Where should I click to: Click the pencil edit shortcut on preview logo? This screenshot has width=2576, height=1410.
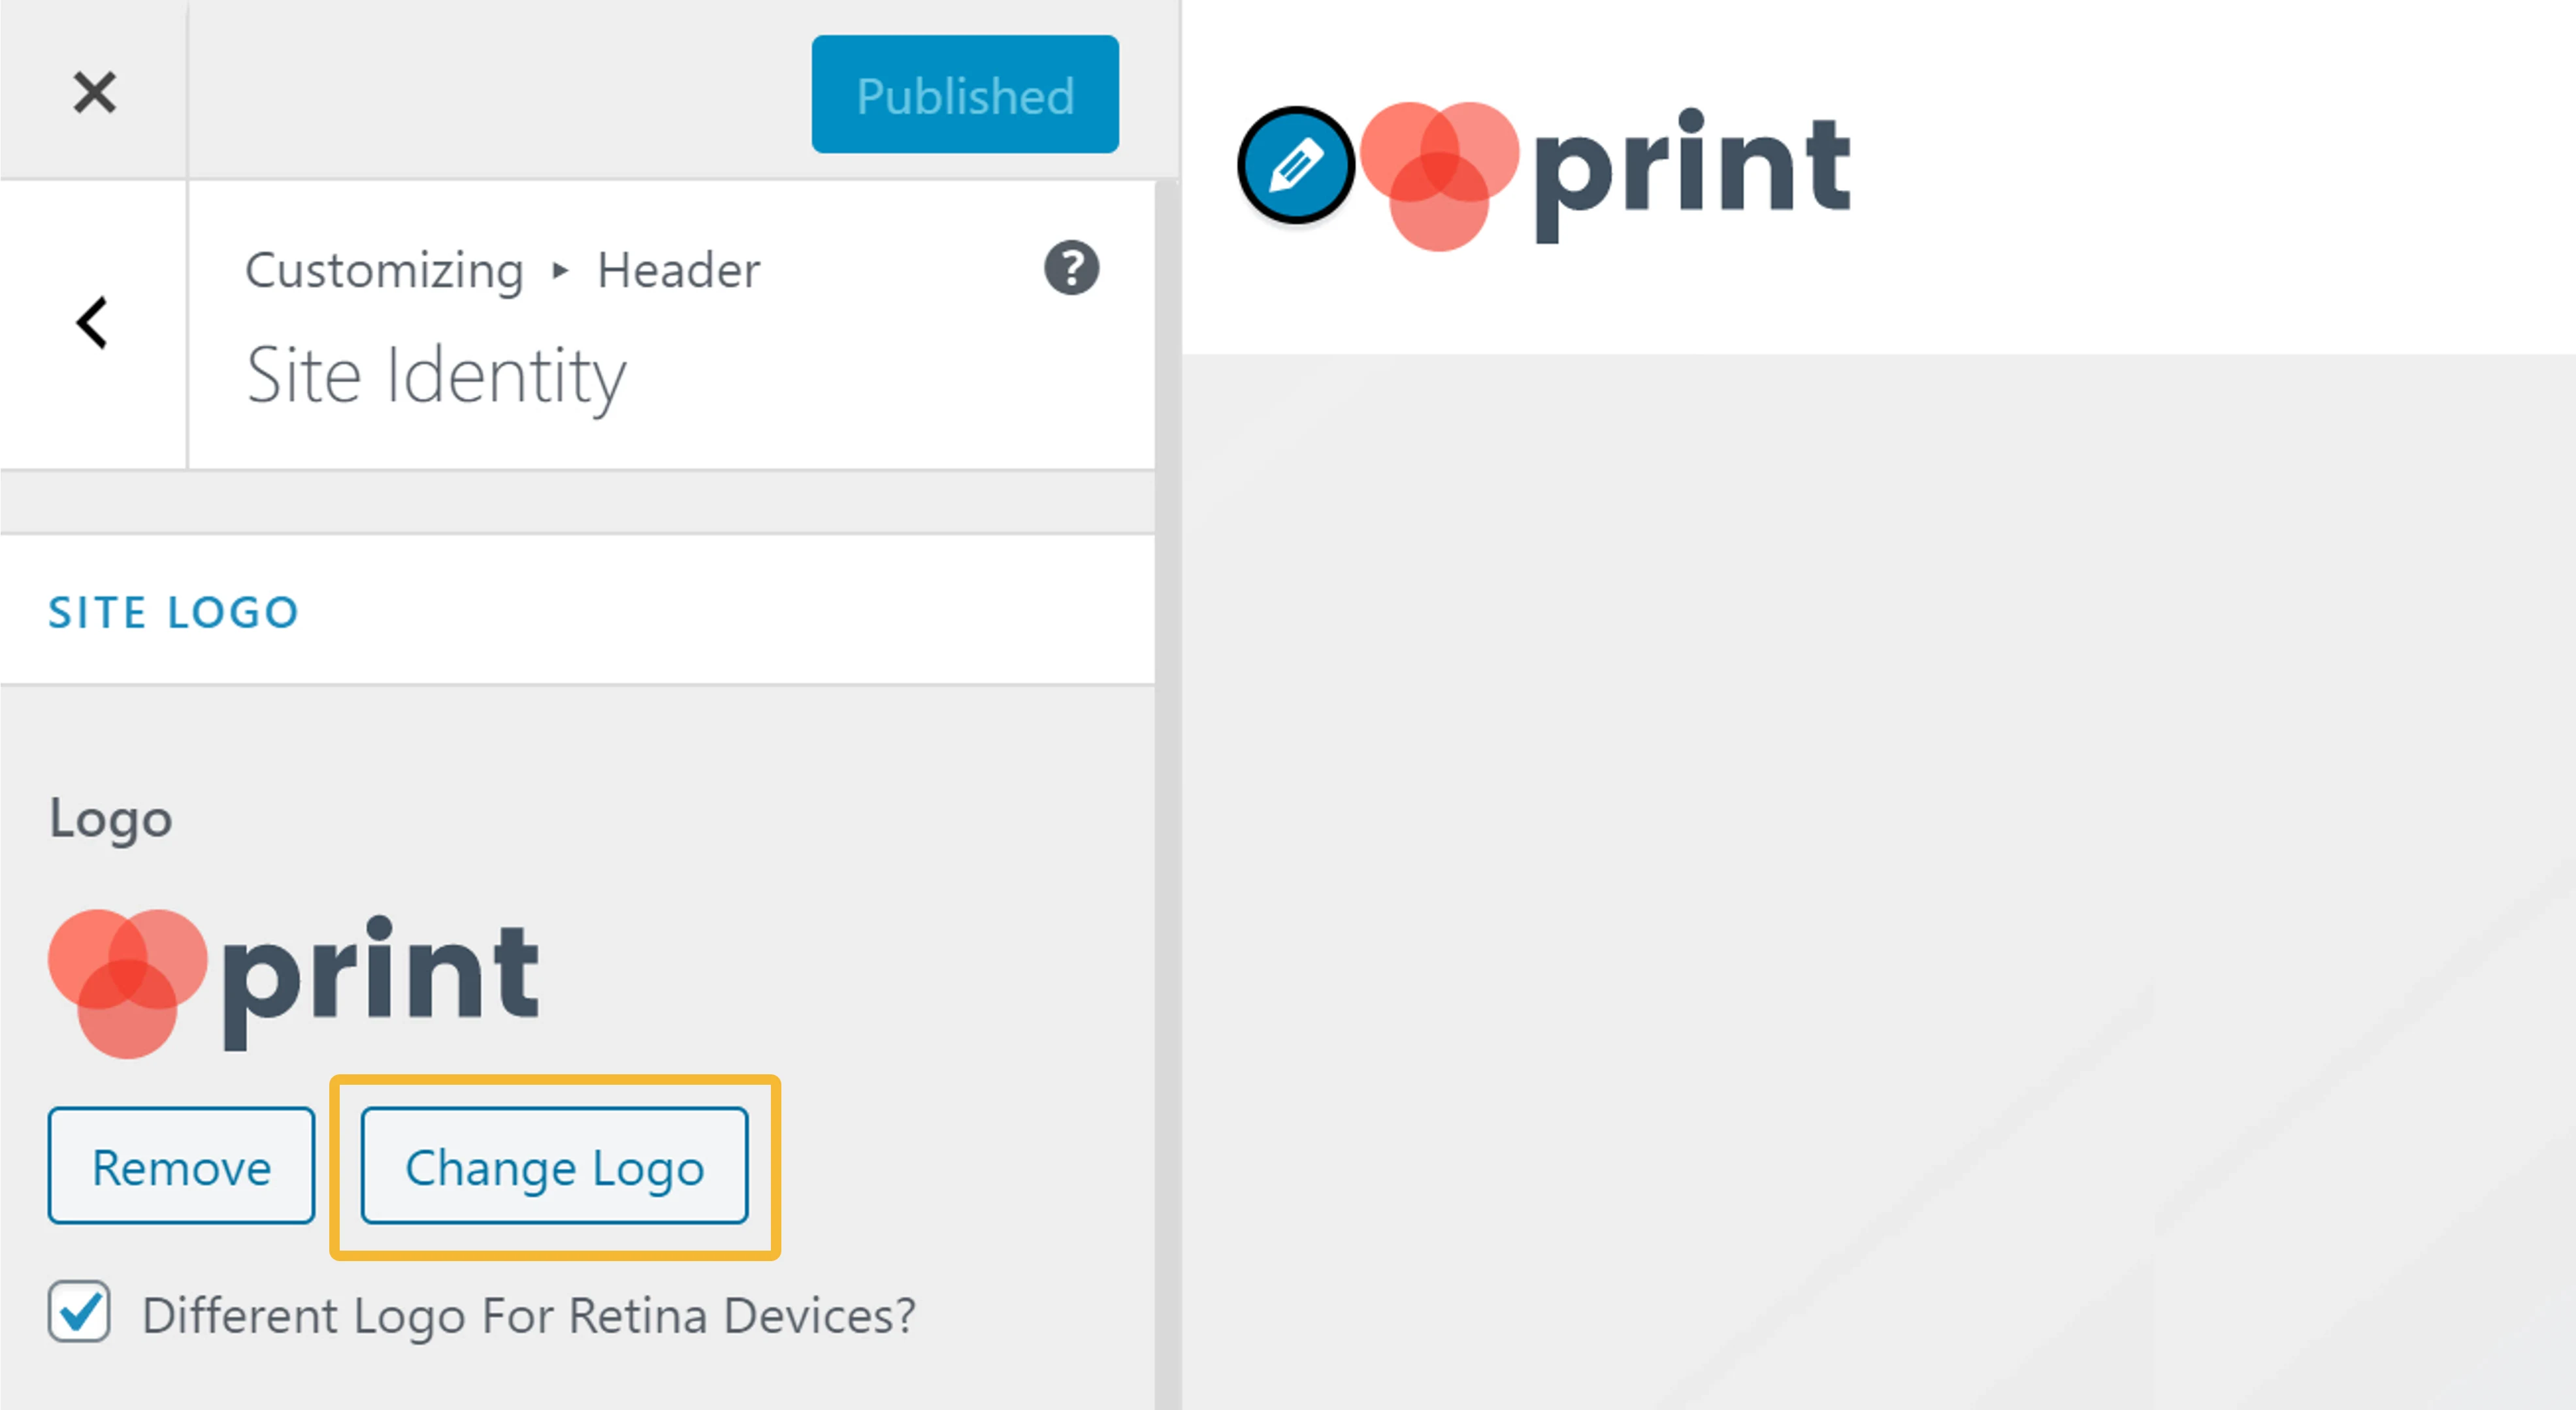tap(1296, 165)
